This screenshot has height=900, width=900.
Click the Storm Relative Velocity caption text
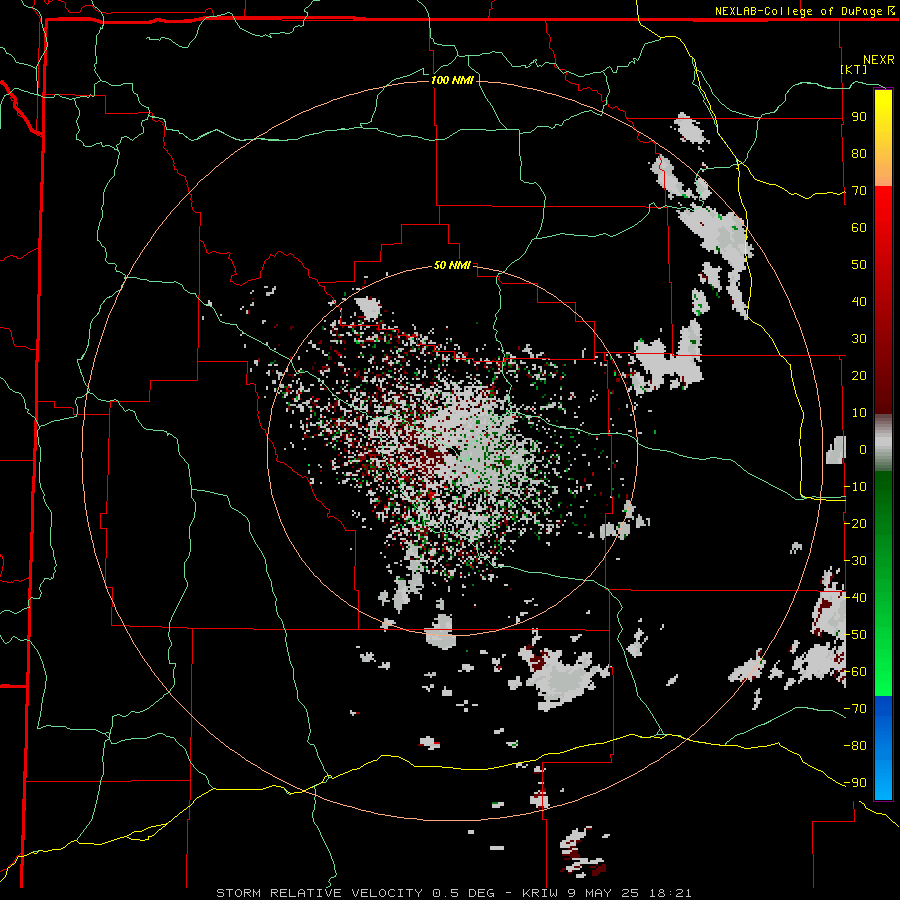453,893
